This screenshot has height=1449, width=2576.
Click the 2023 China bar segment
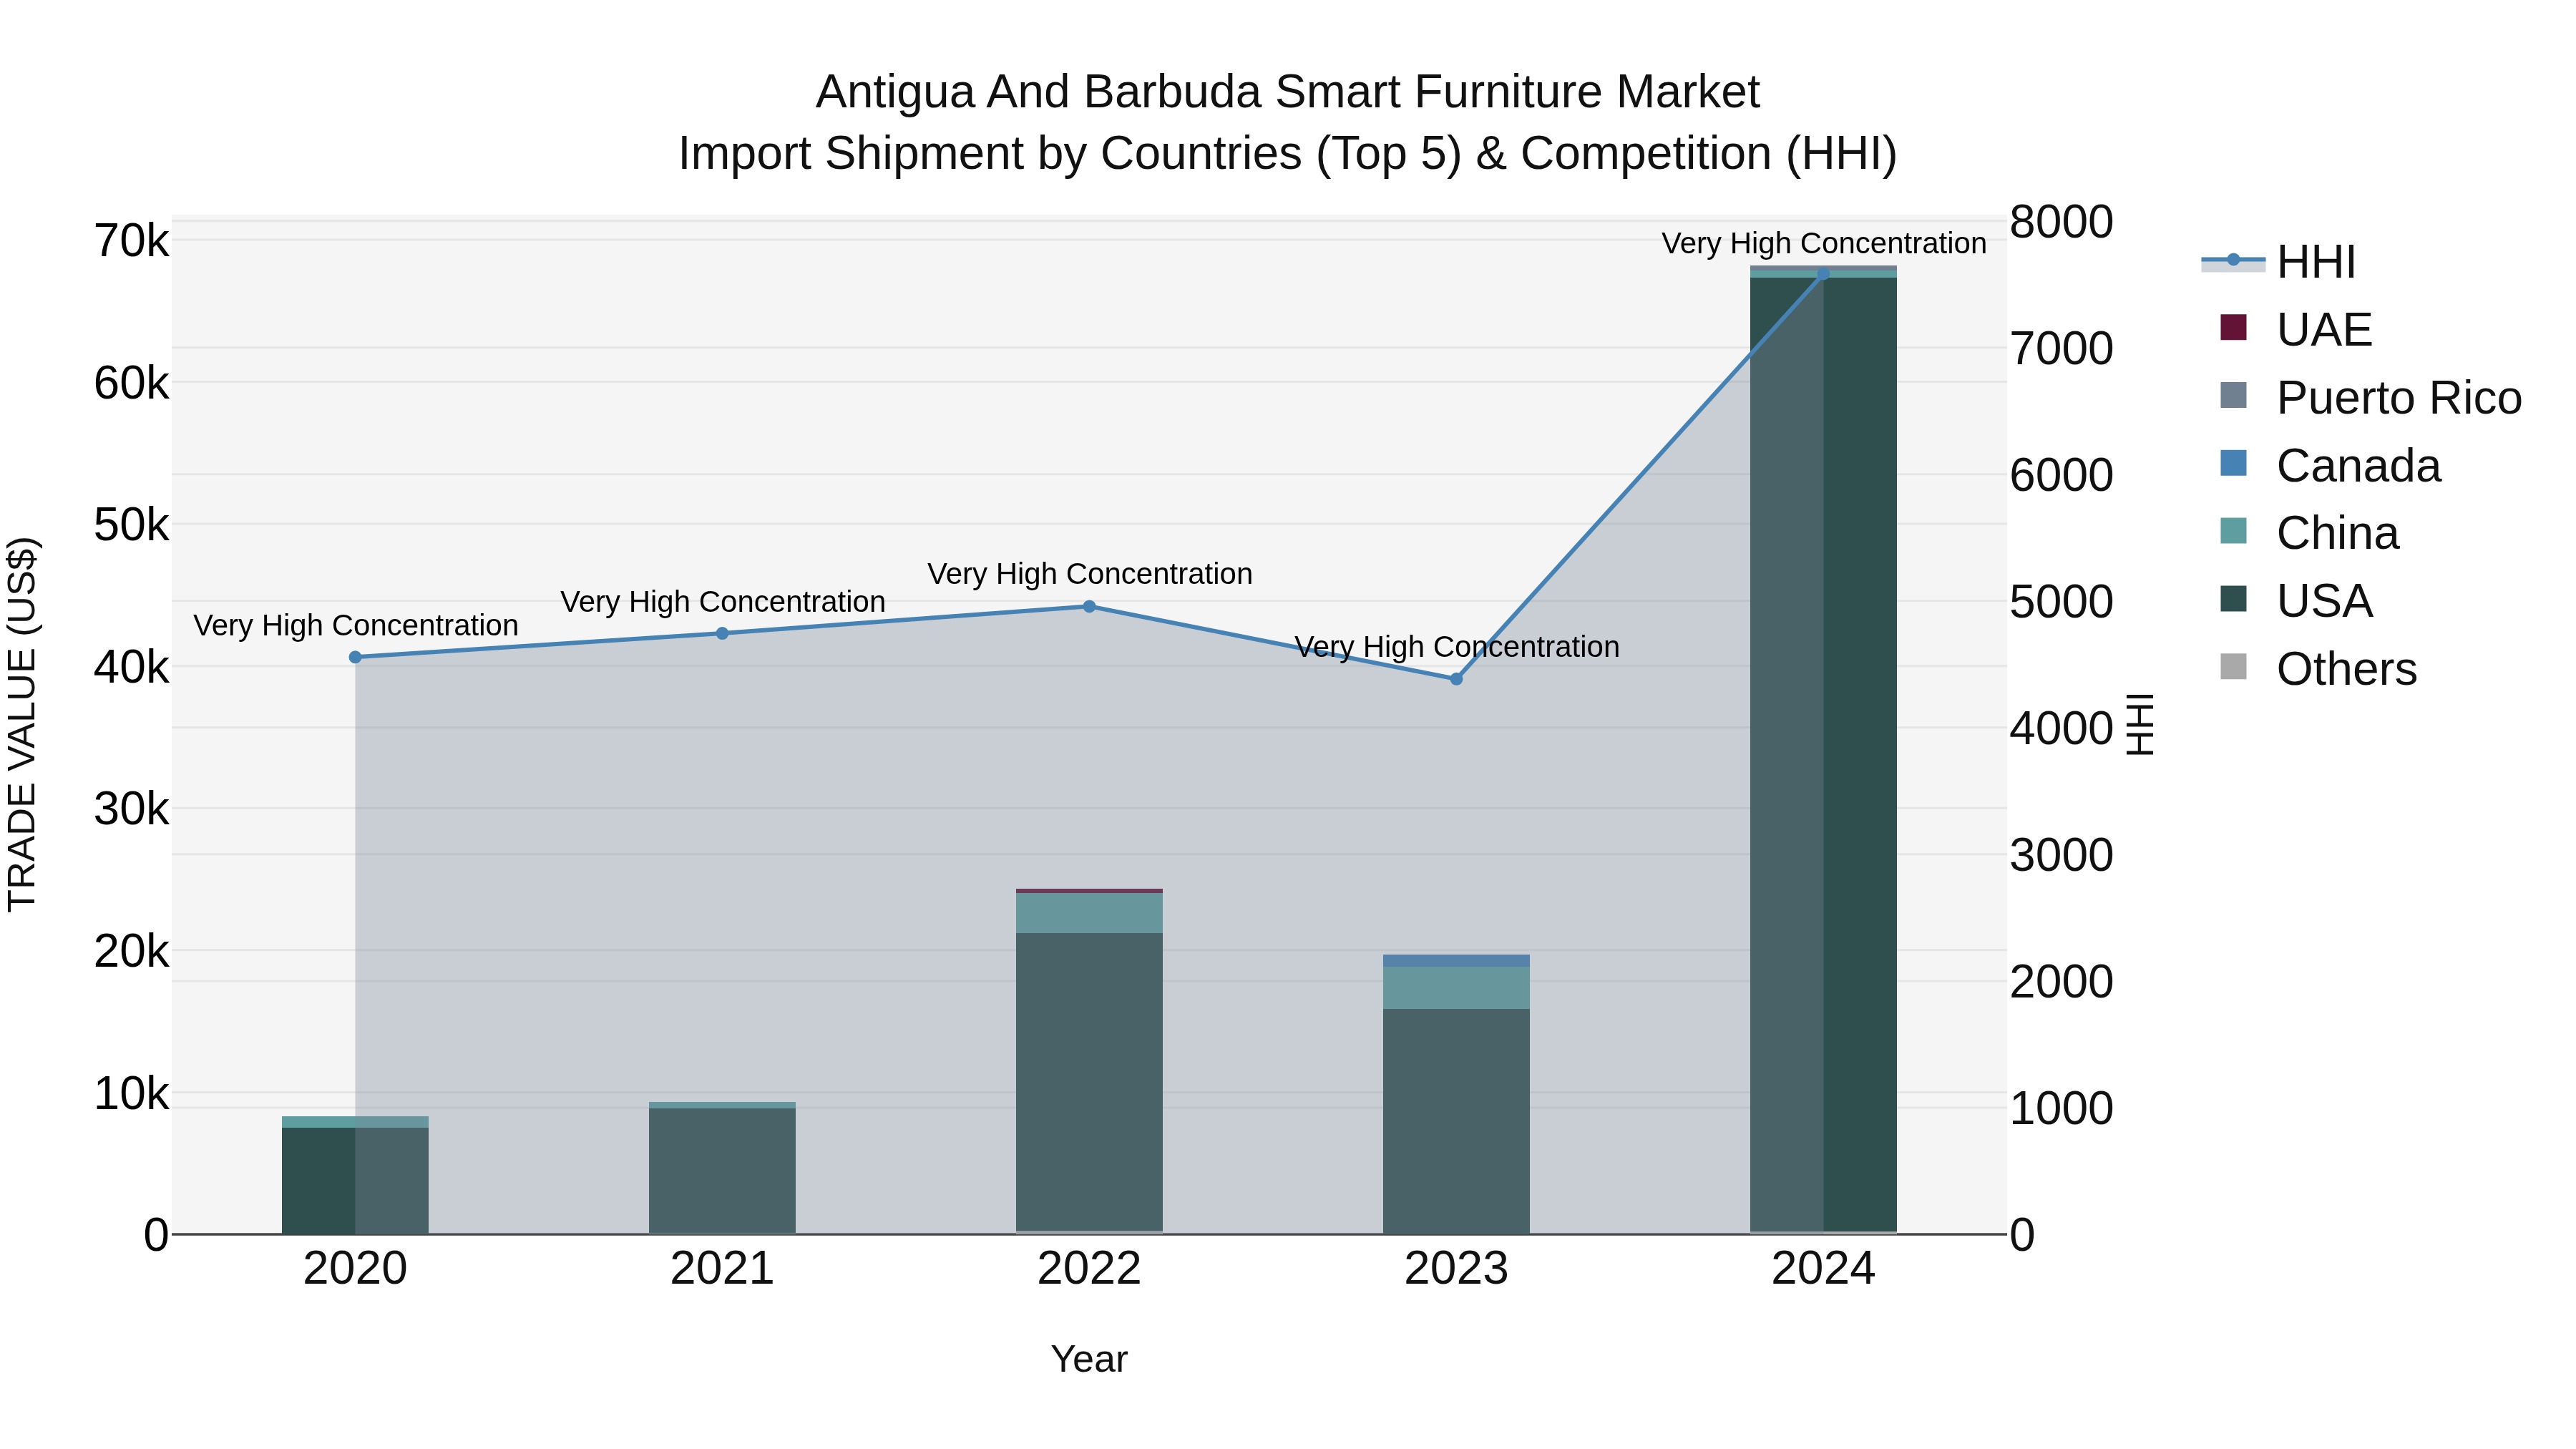coord(1456,987)
